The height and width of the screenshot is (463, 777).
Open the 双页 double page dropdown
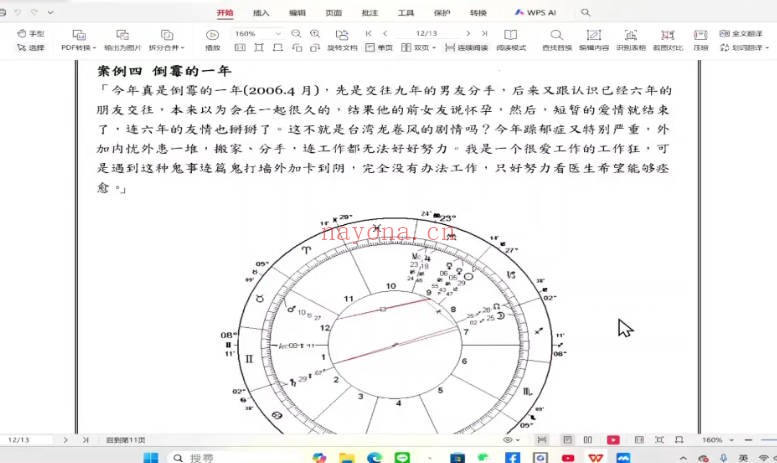pos(418,48)
